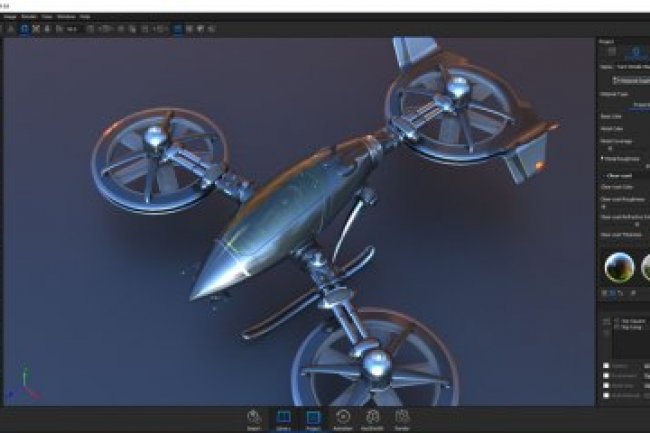Toggle the third checkbox in bottom-right panel
The image size is (650, 433).
coord(604,386)
